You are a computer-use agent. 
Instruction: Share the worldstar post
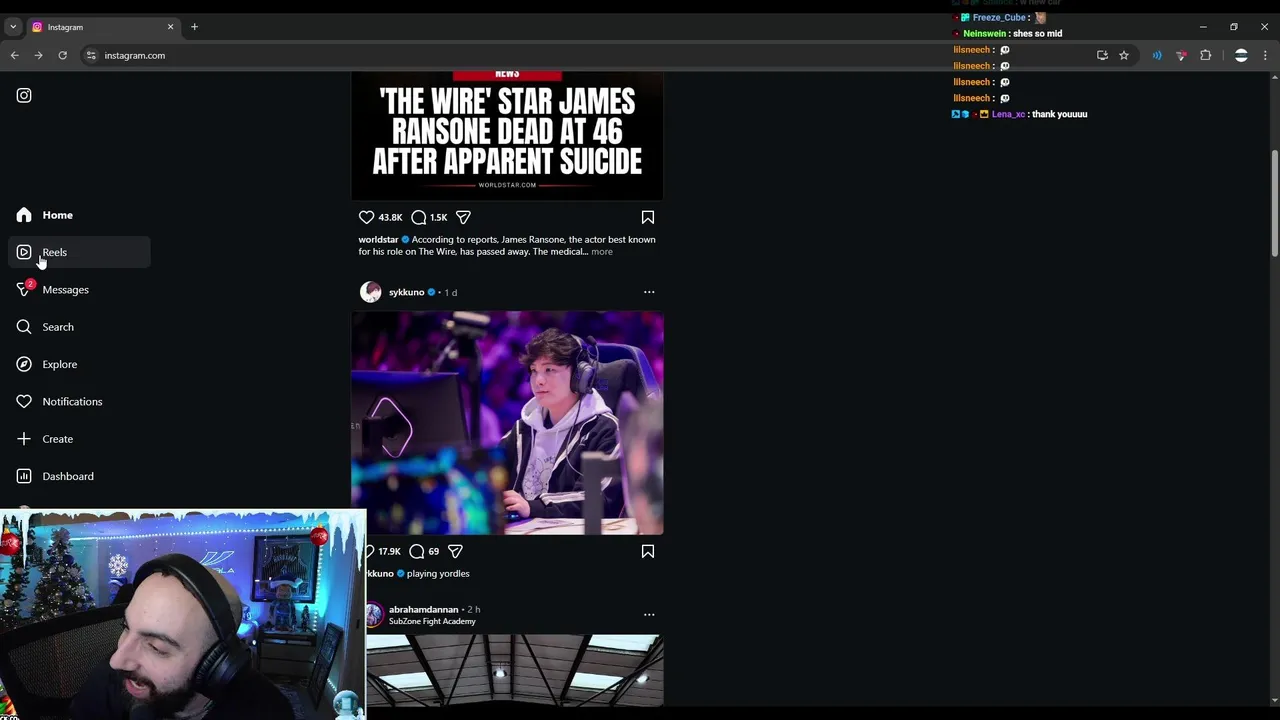point(463,217)
